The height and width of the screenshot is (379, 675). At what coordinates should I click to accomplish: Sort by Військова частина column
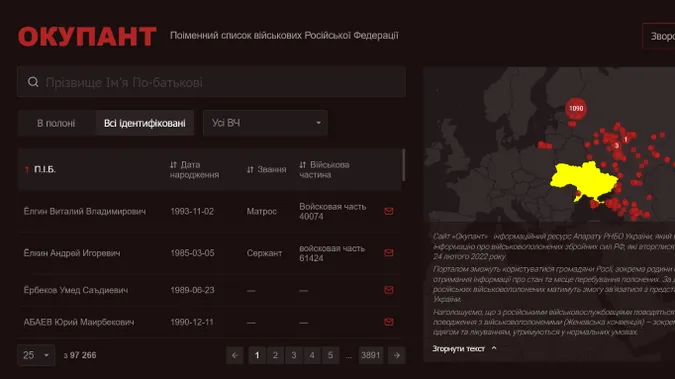click(x=324, y=170)
